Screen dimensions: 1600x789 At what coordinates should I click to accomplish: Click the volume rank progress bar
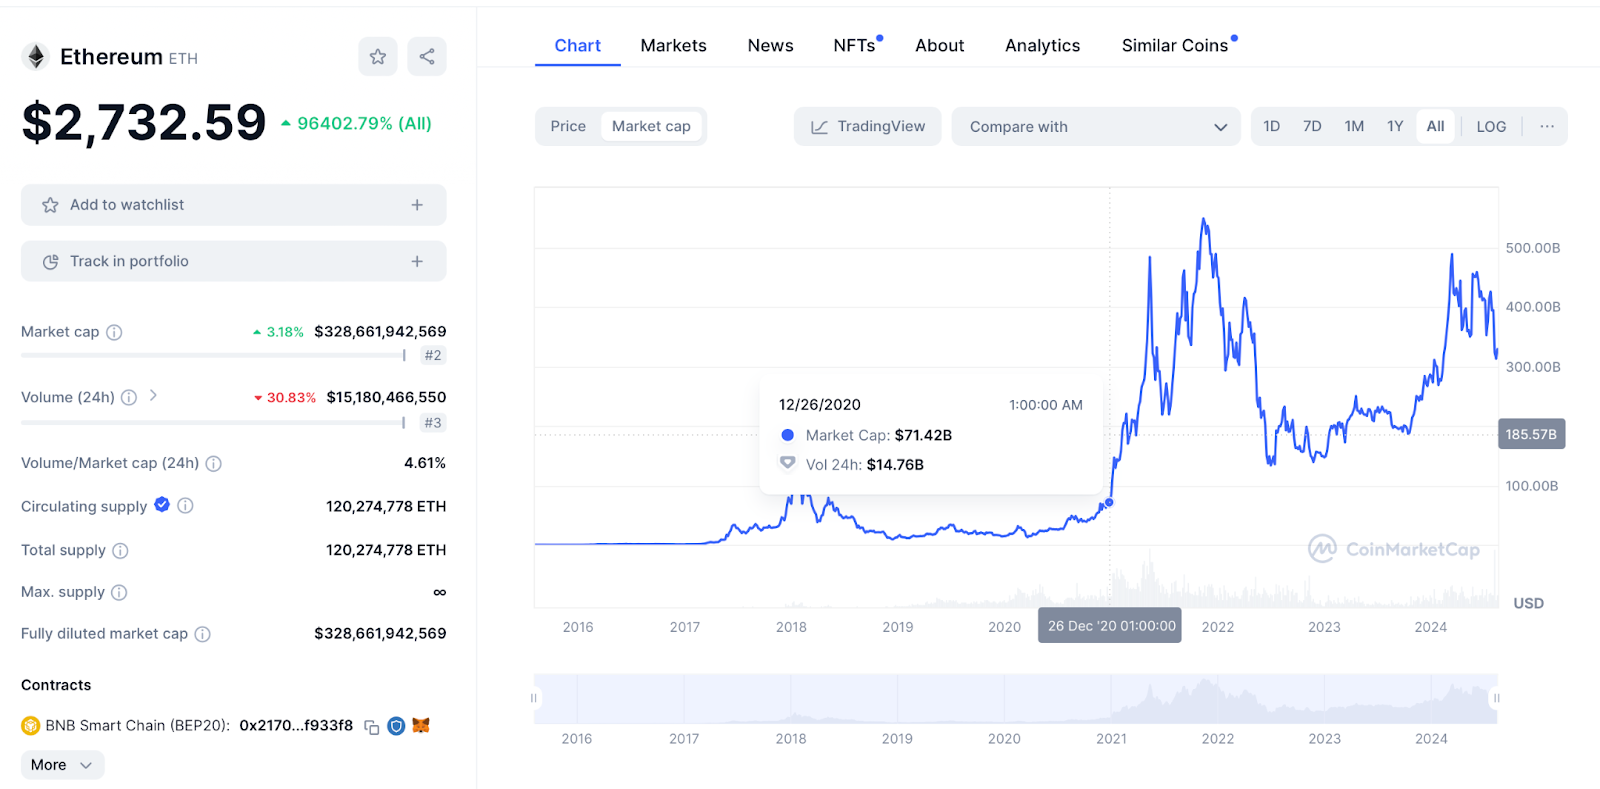[x=212, y=423]
